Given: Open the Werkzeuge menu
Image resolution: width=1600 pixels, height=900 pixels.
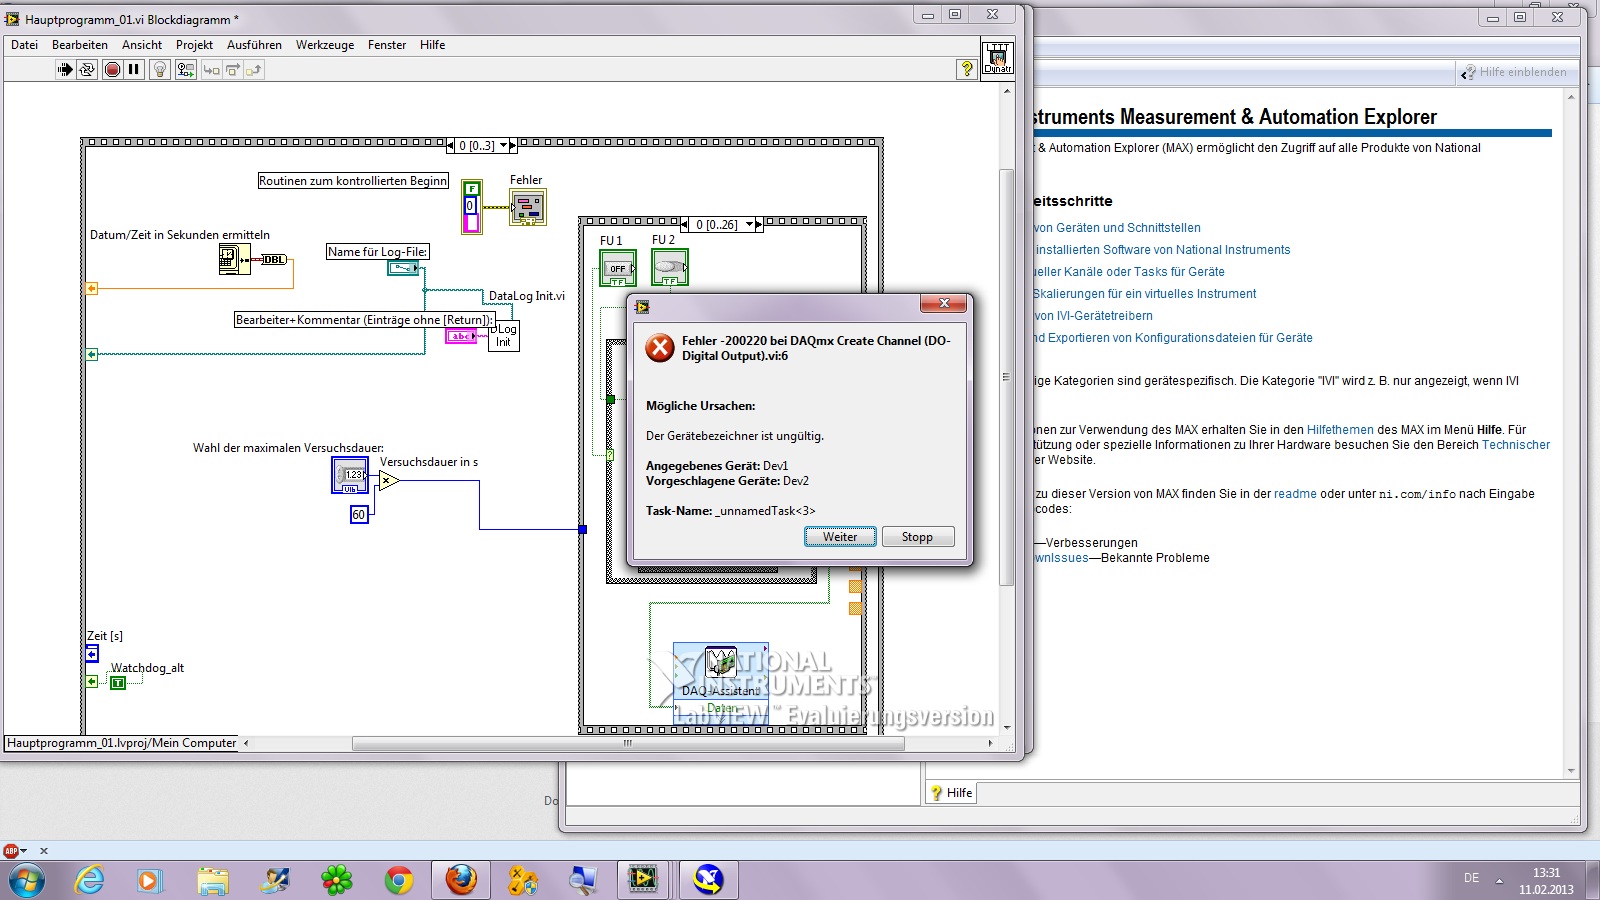Looking at the screenshot, I should pyautogui.click(x=324, y=45).
